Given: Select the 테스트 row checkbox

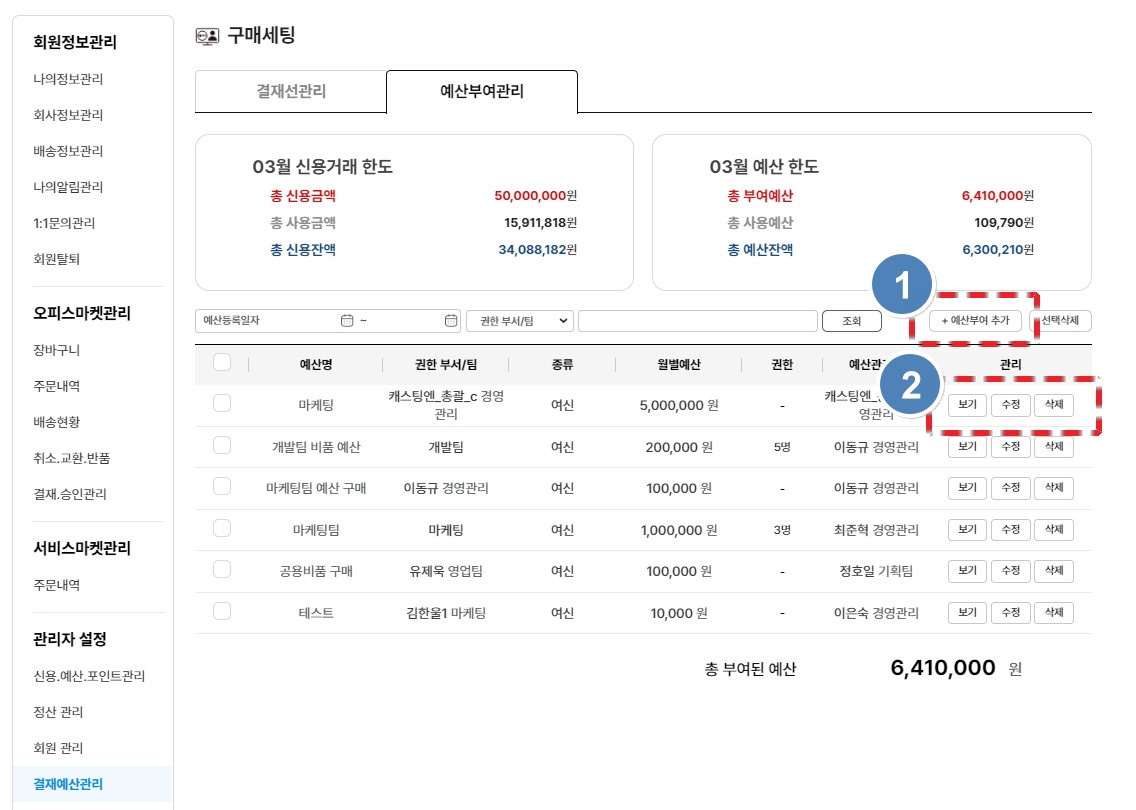Looking at the screenshot, I should tap(222, 611).
